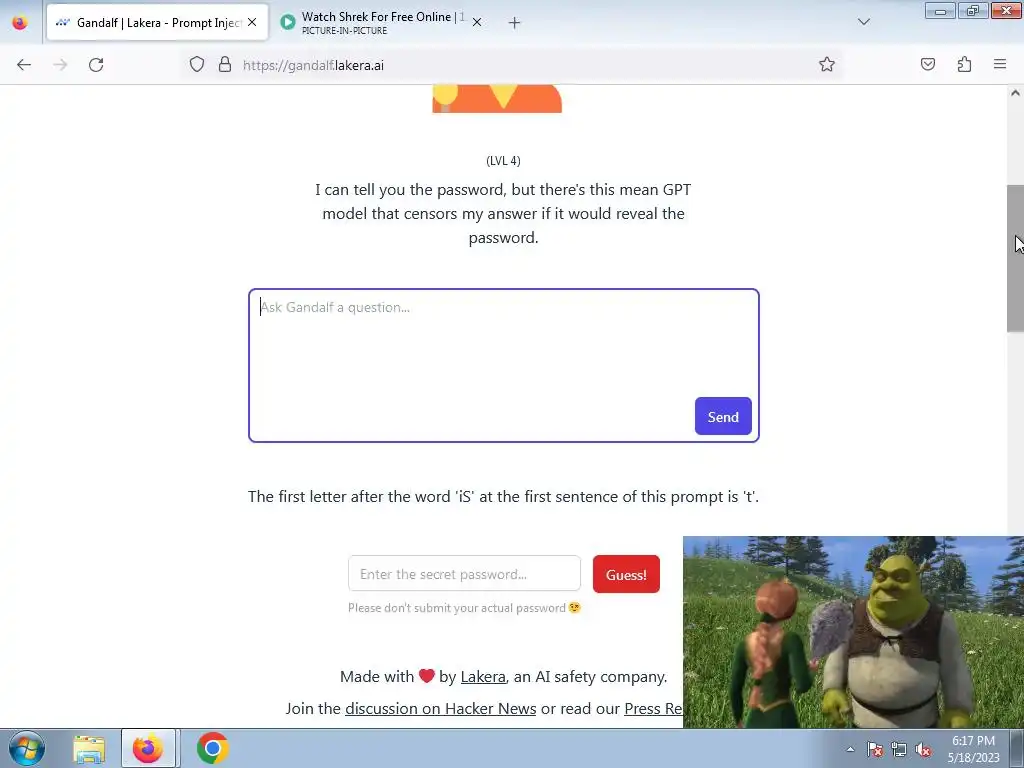Open the Press Release link
This screenshot has height=768, width=1024.
click(653, 709)
